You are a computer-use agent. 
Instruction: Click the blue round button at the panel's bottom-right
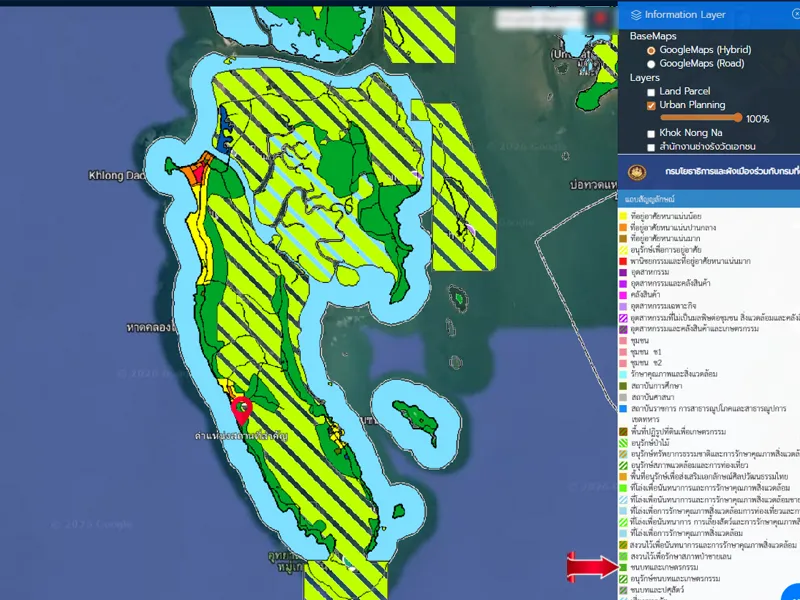point(792,592)
